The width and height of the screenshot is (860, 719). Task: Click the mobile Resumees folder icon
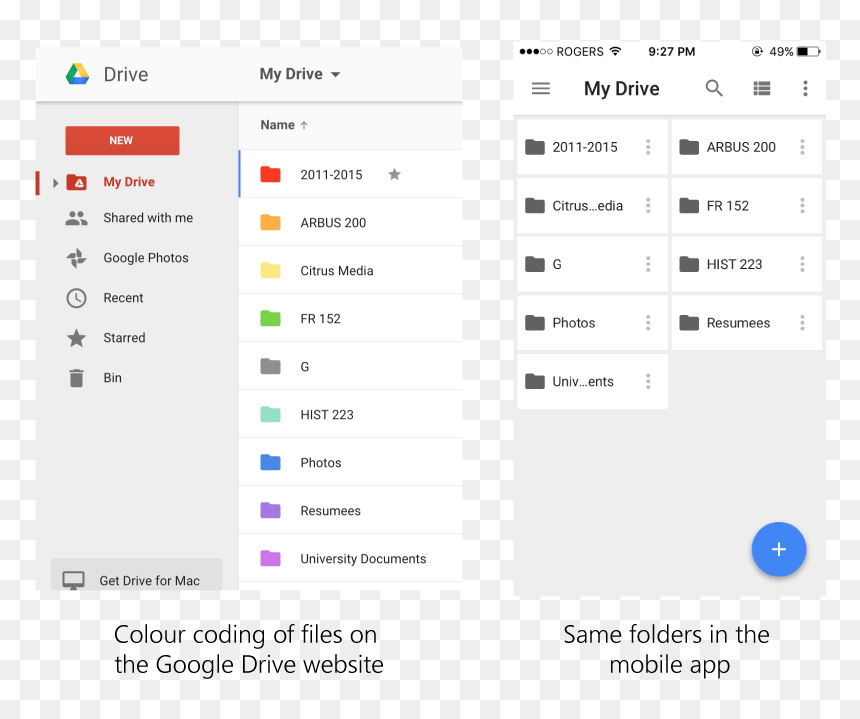[x=689, y=323]
